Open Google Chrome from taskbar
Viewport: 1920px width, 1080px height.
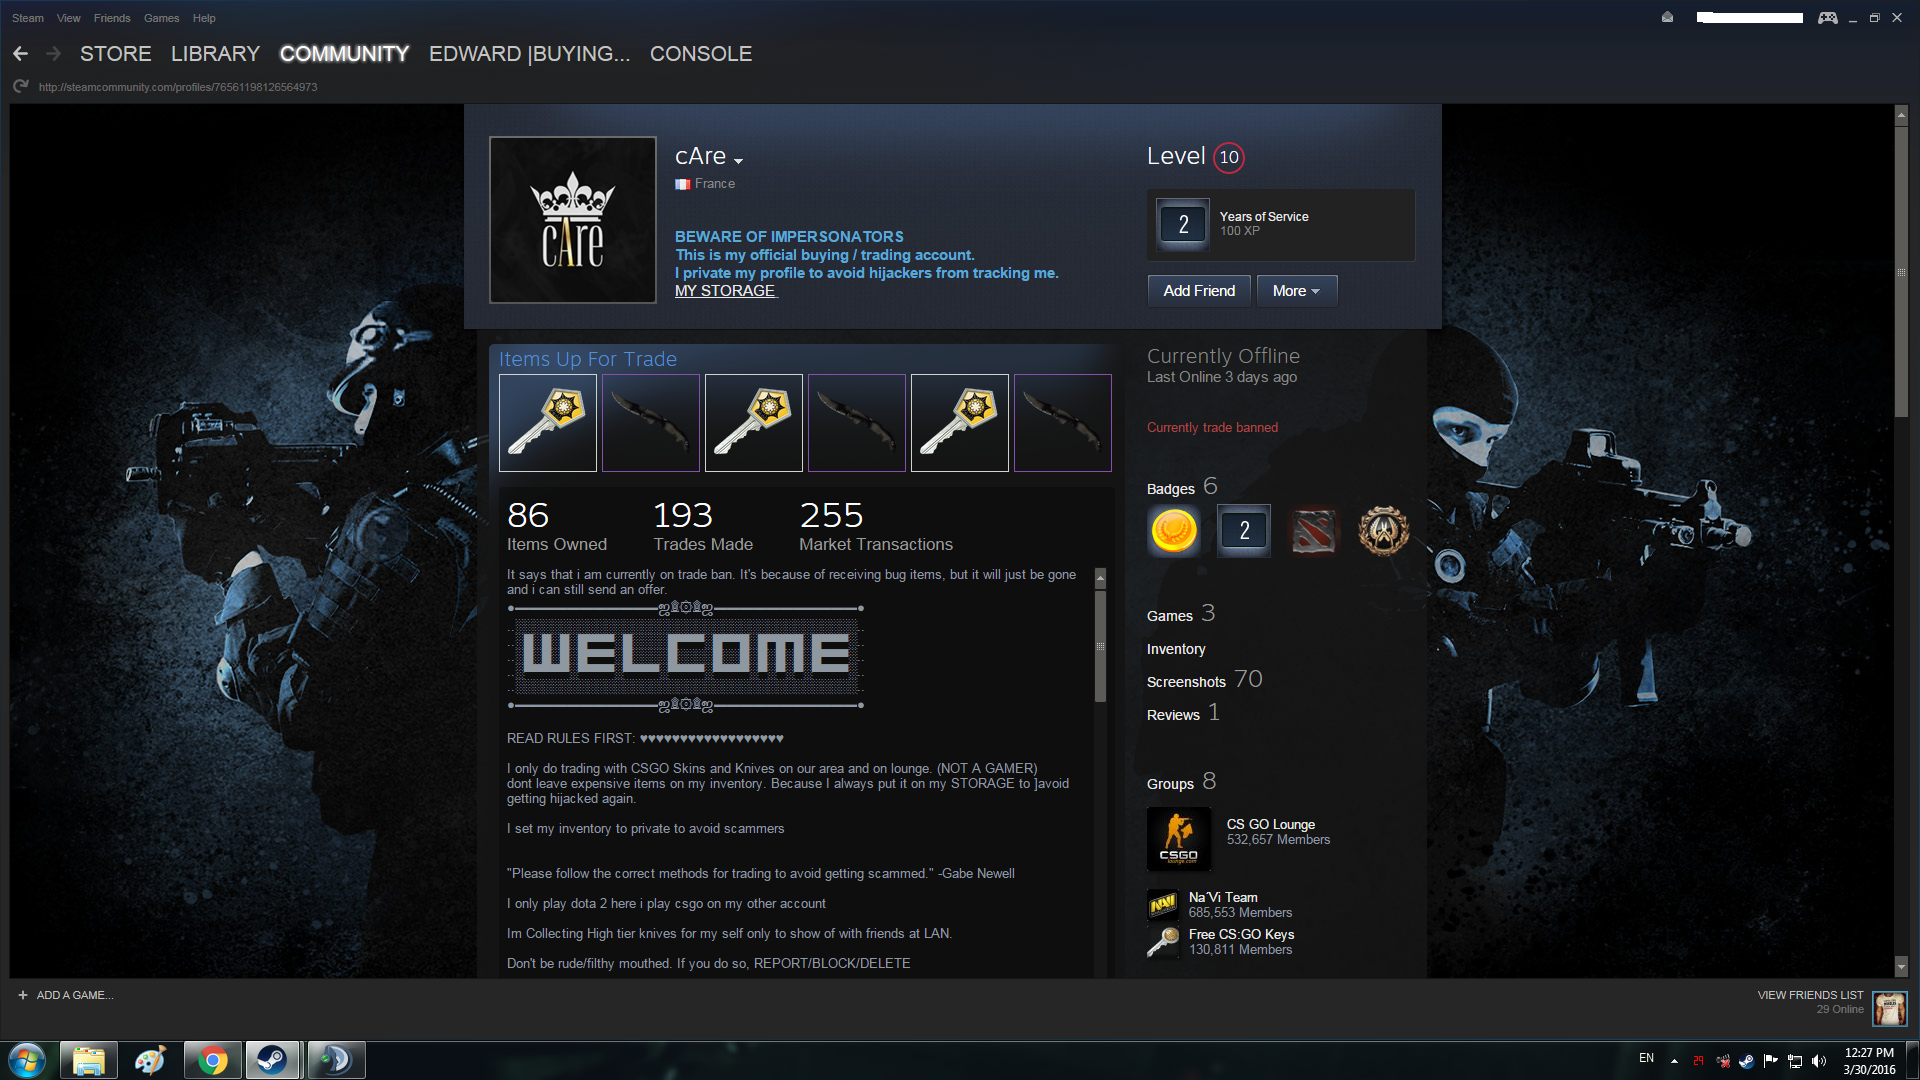212,1060
